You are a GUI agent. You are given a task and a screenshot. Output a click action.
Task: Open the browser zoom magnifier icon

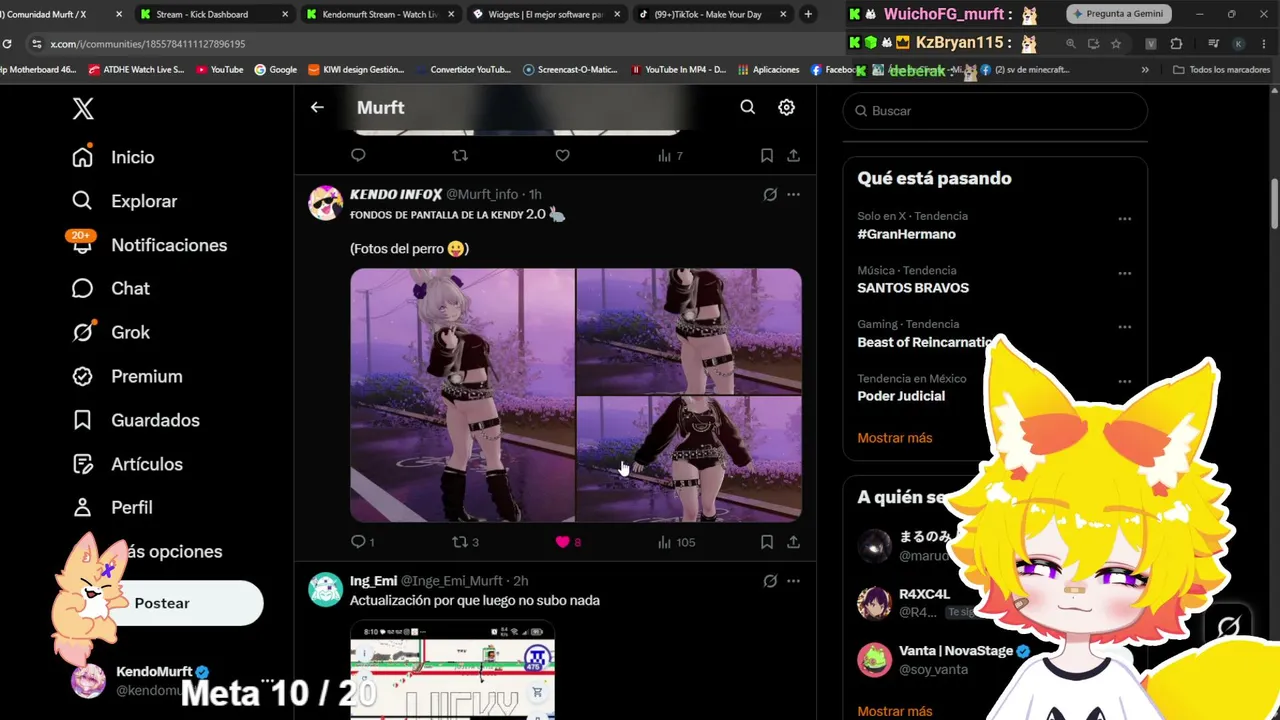(1070, 44)
